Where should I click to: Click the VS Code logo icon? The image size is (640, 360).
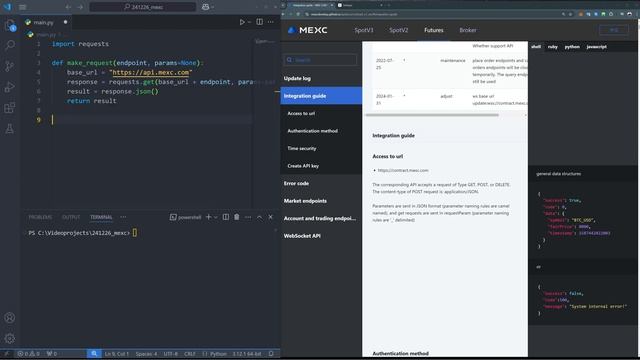point(7,7)
